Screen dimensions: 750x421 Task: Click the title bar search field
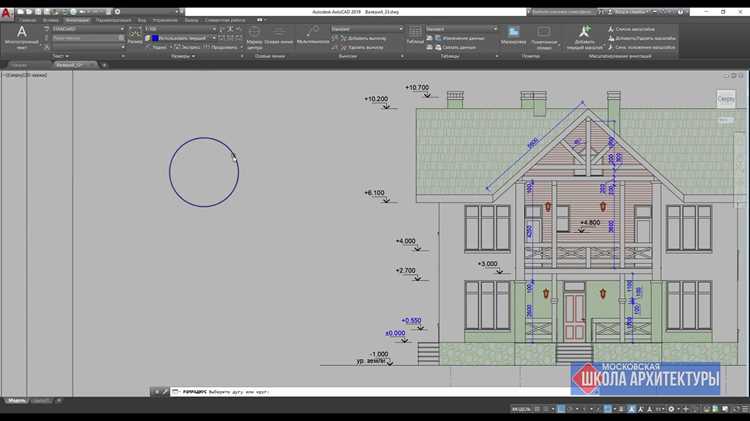coord(561,12)
